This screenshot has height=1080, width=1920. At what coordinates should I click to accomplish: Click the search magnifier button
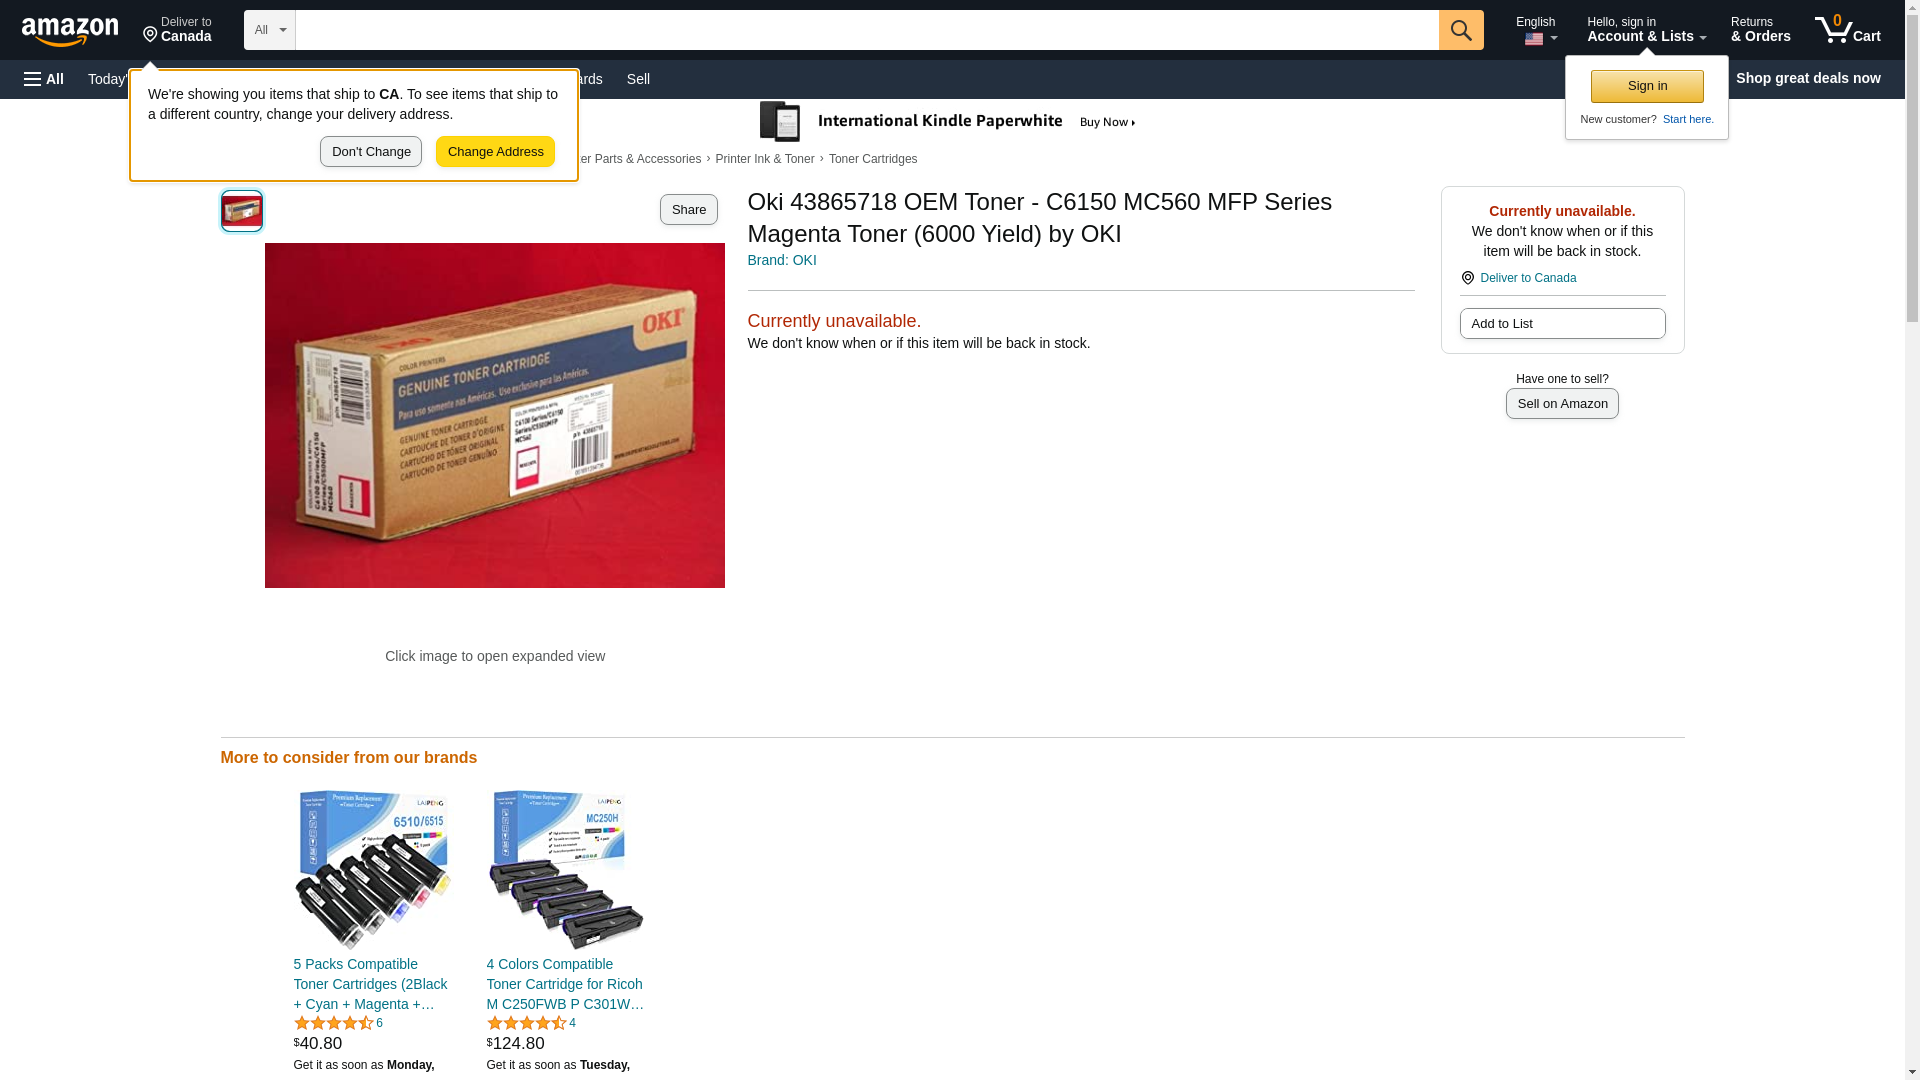pyautogui.click(x=1461, y=30)
